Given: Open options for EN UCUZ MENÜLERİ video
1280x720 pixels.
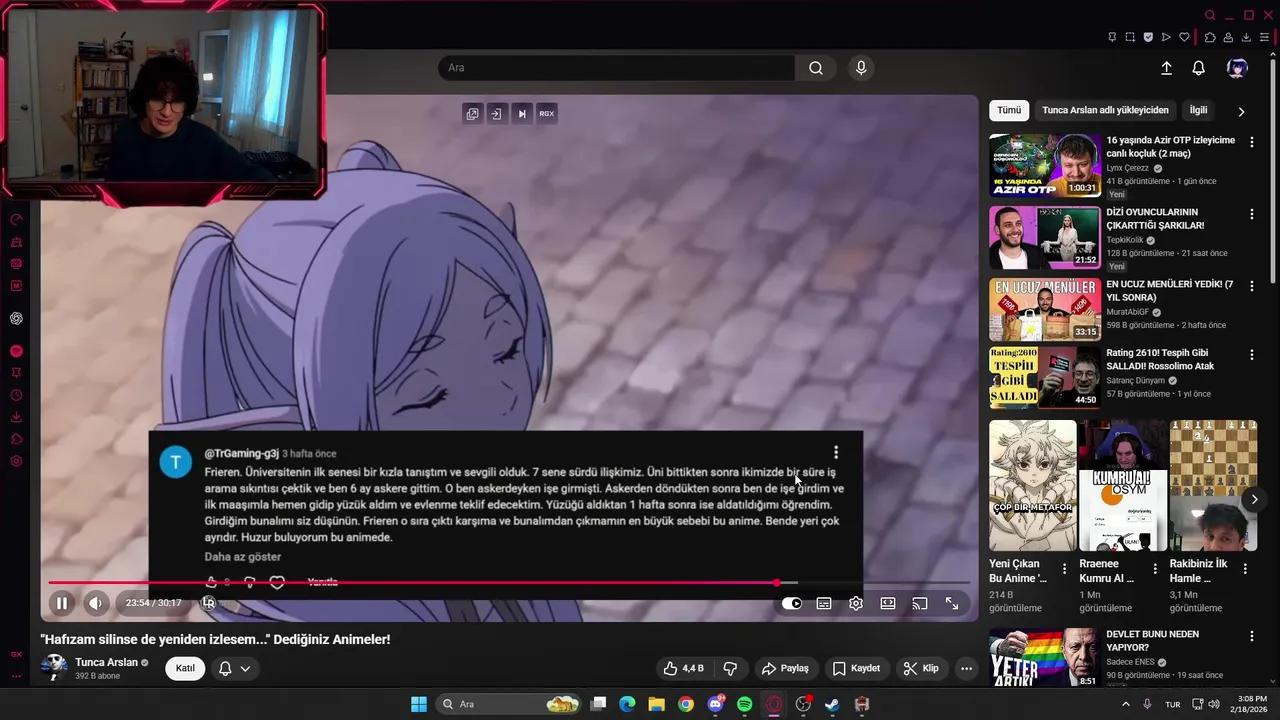Looking at the screenshot, I should click(1251, 287).
